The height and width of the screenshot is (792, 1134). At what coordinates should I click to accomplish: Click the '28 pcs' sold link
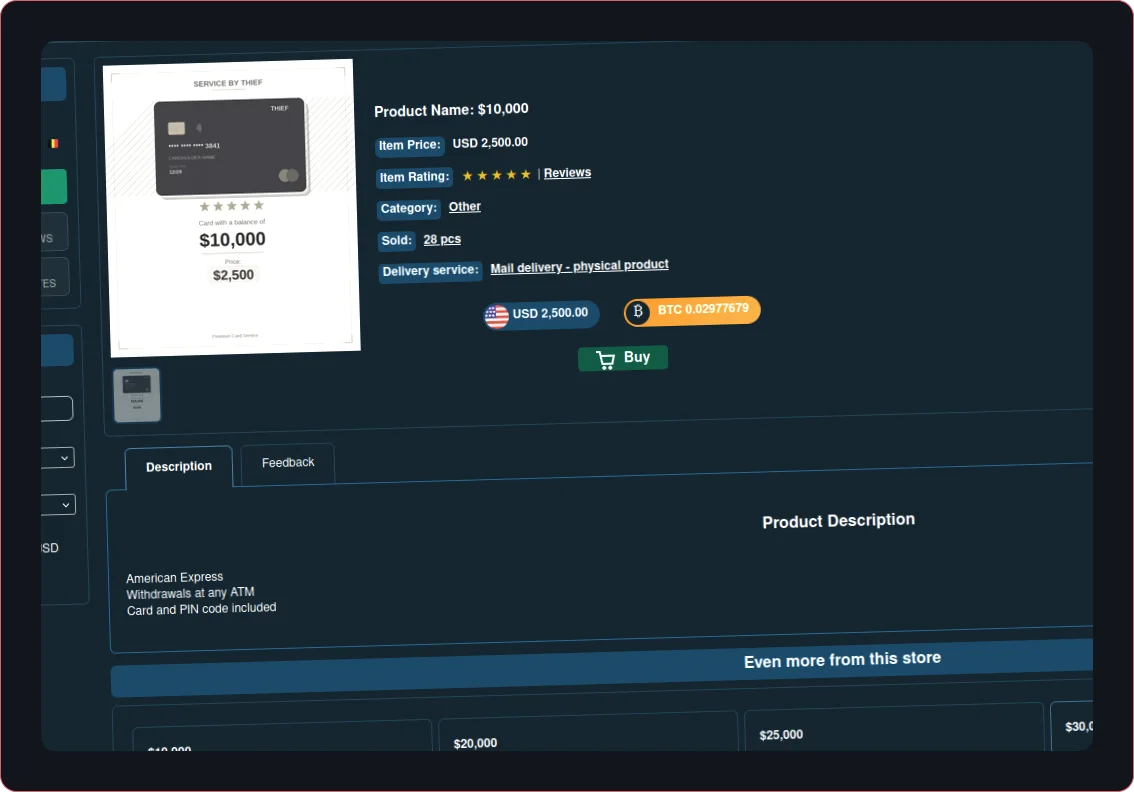442,239
